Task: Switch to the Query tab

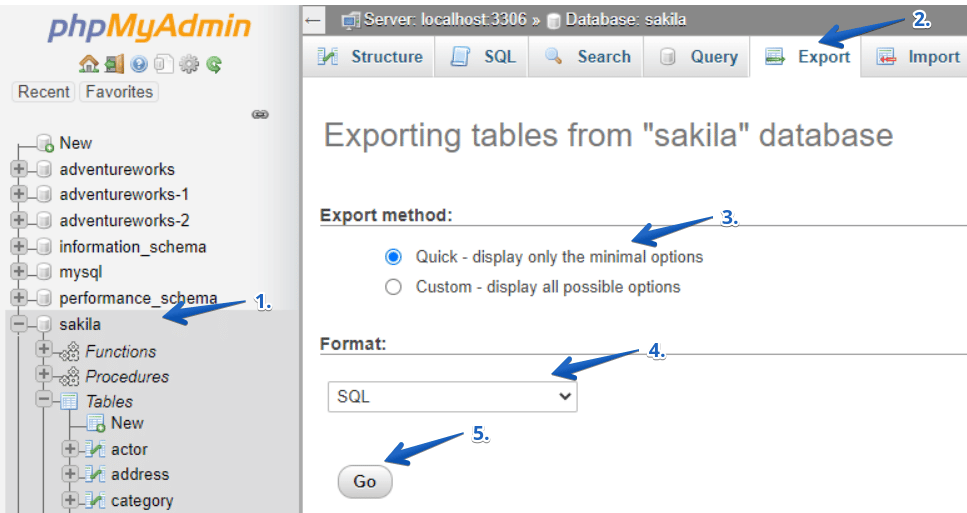Action: (697, 57)
